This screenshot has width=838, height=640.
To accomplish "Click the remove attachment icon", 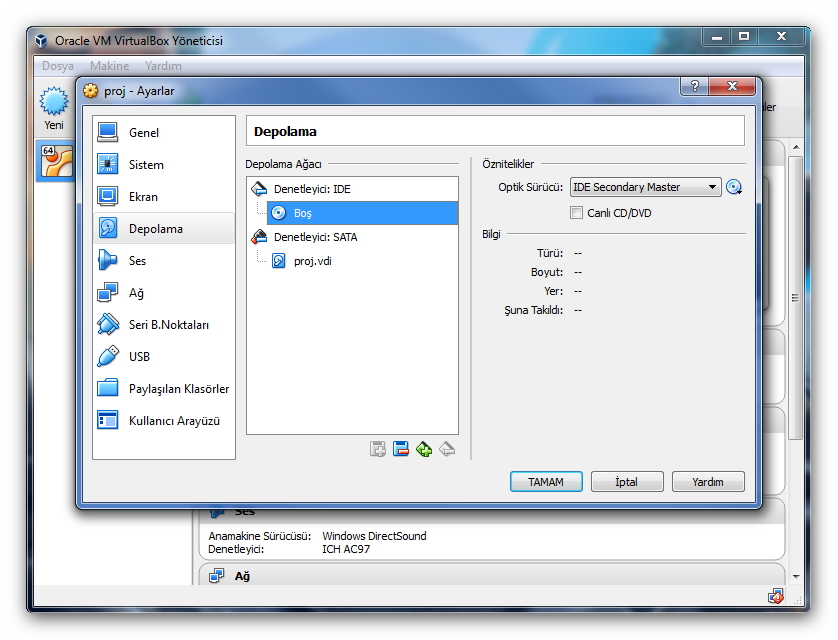I will (x=447, y=449).
